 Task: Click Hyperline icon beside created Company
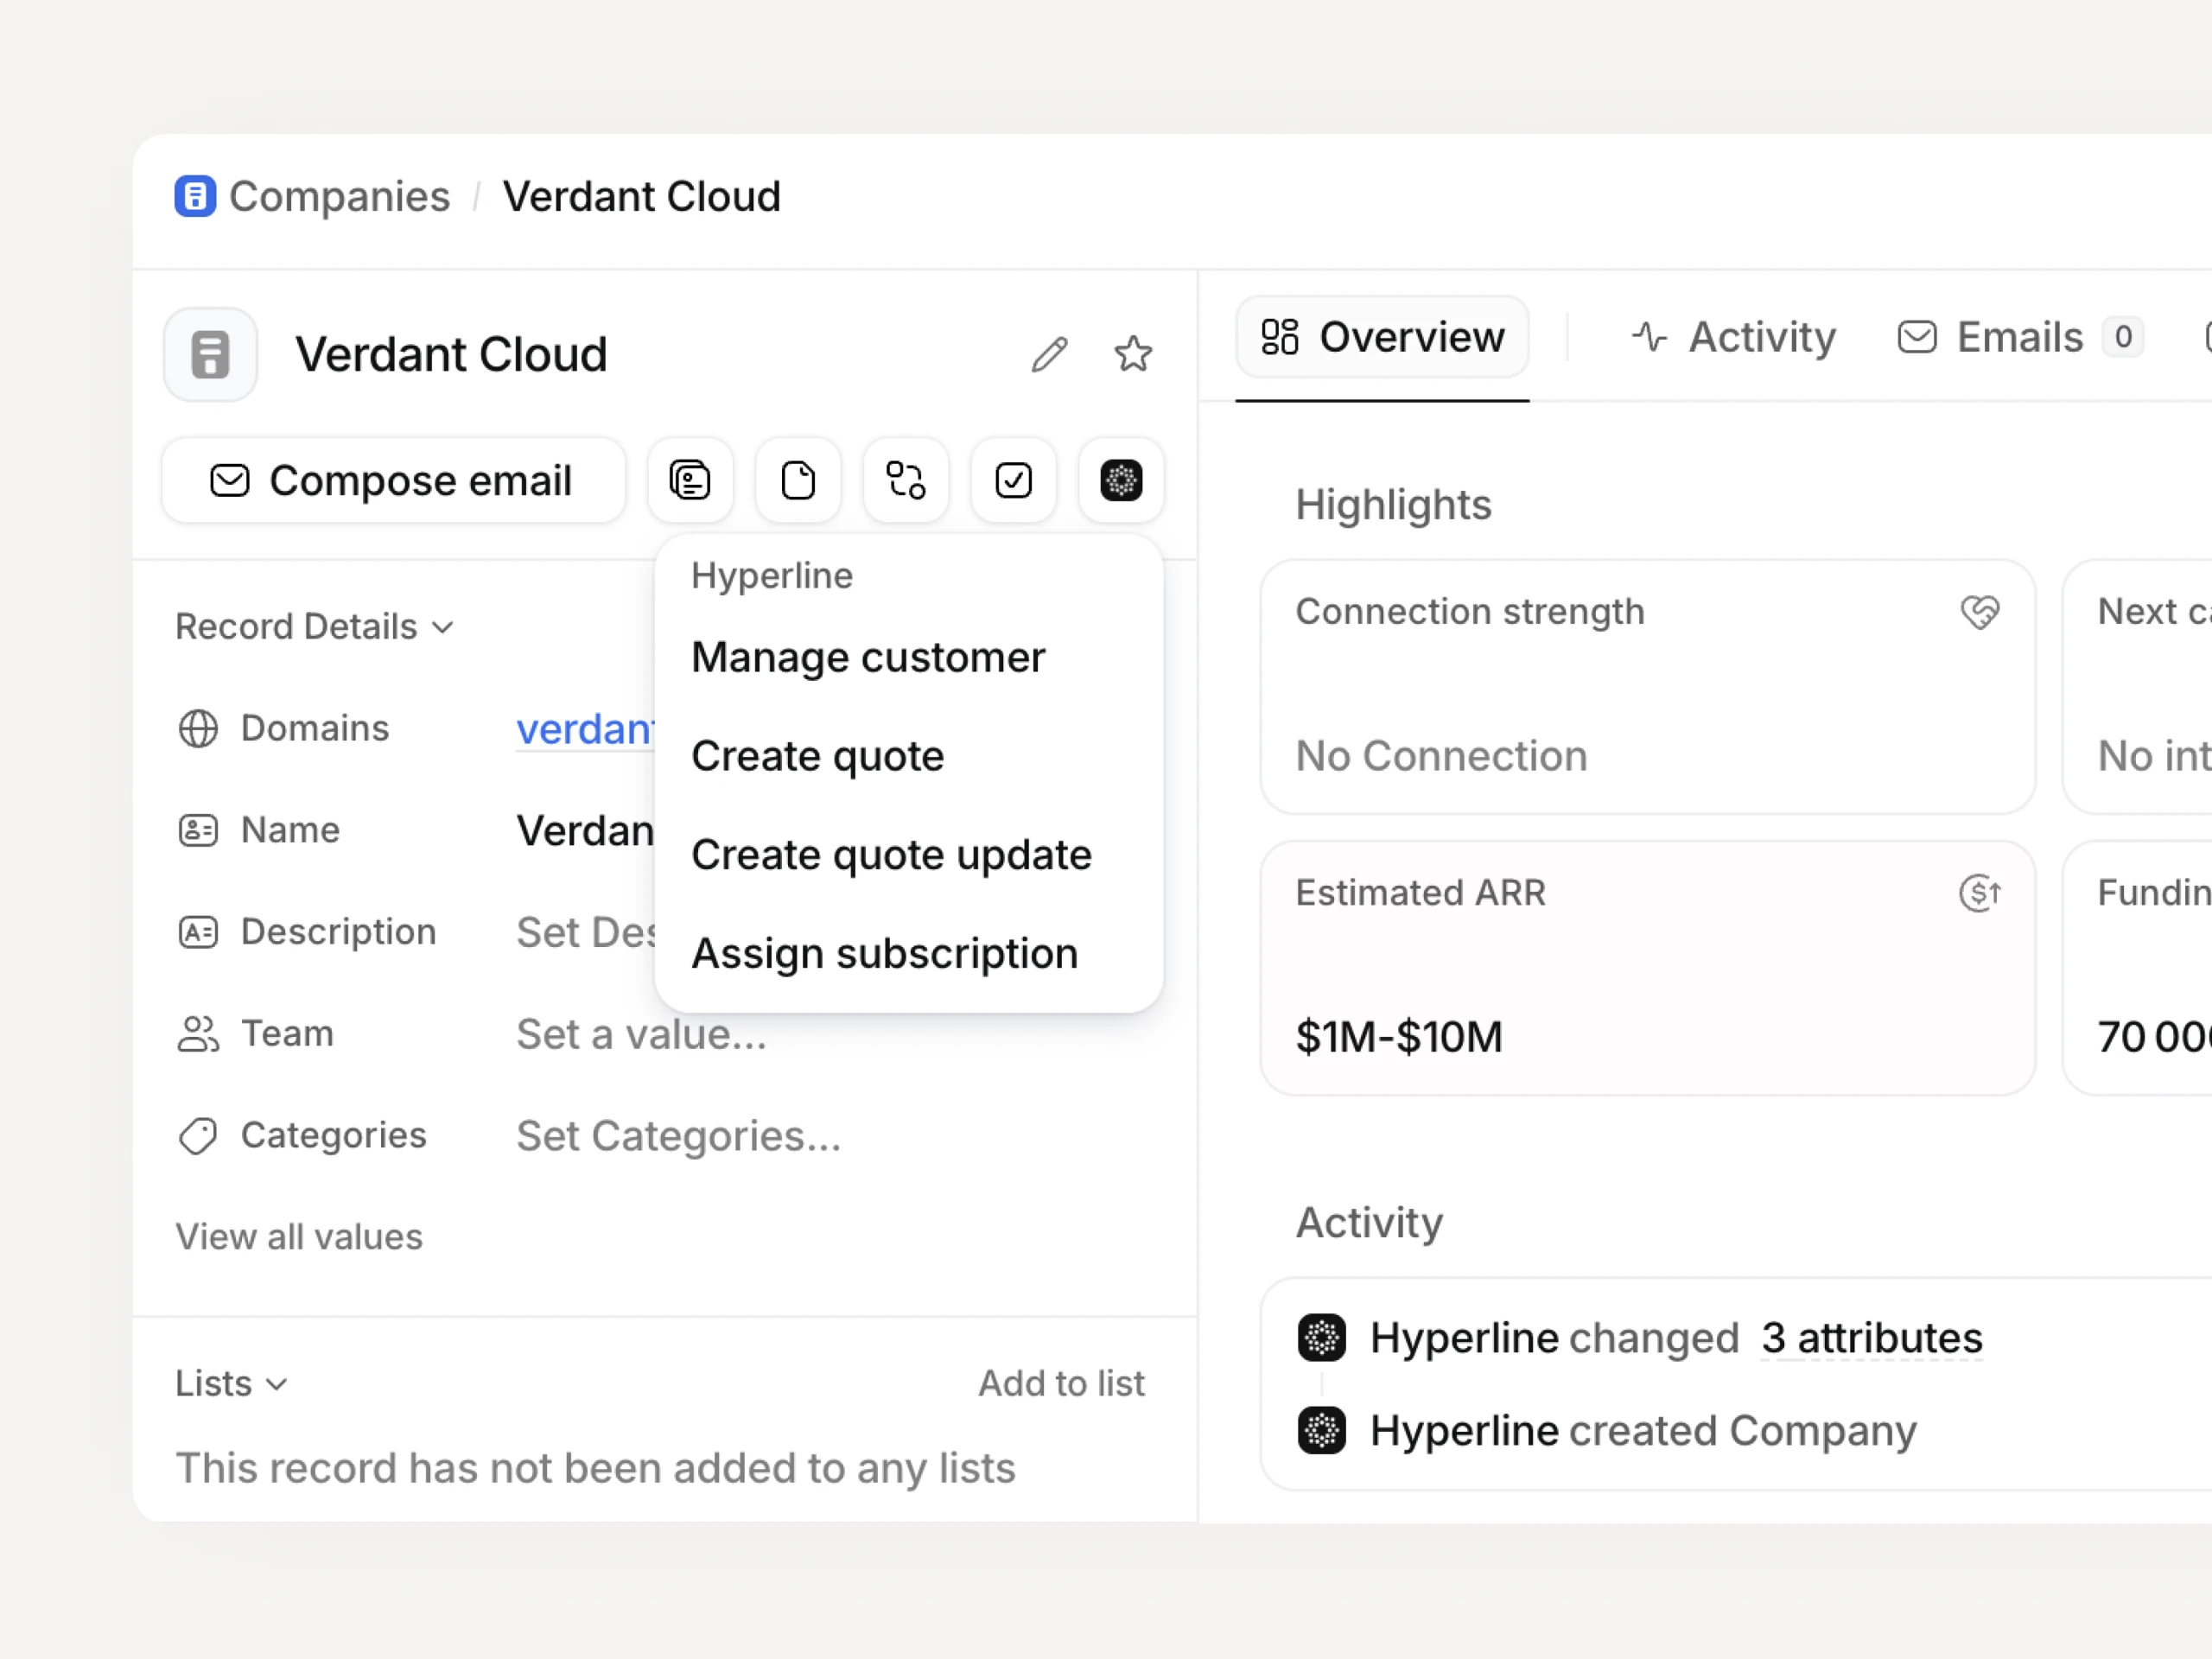pos(1321,1431)
